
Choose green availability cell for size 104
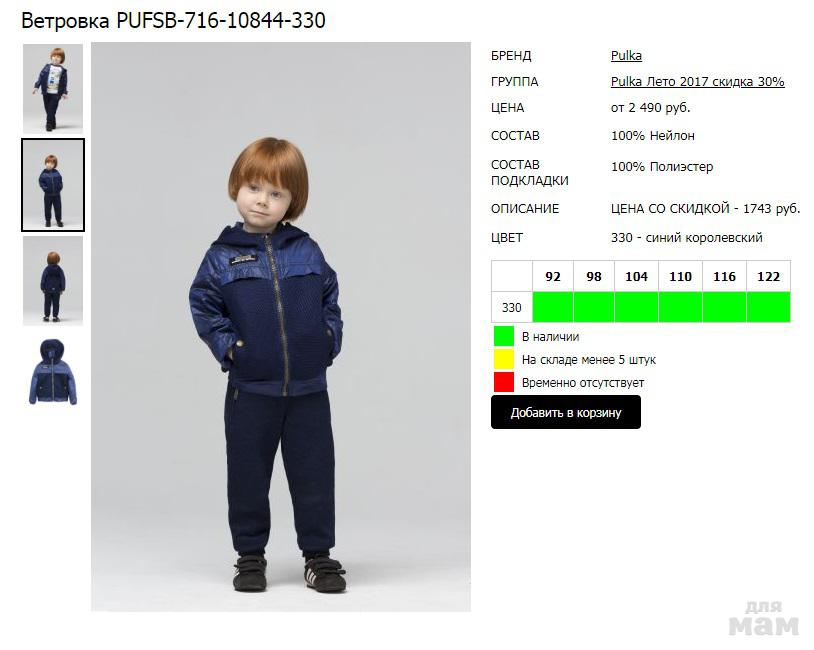[636, 307]
